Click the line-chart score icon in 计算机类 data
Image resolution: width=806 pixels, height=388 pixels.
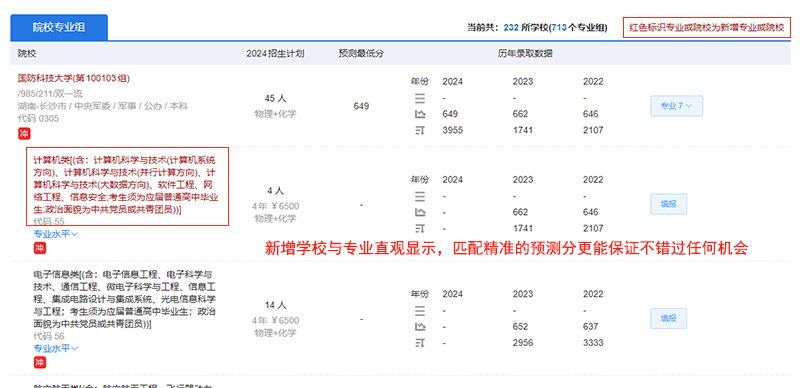click(x=420, y=212)
